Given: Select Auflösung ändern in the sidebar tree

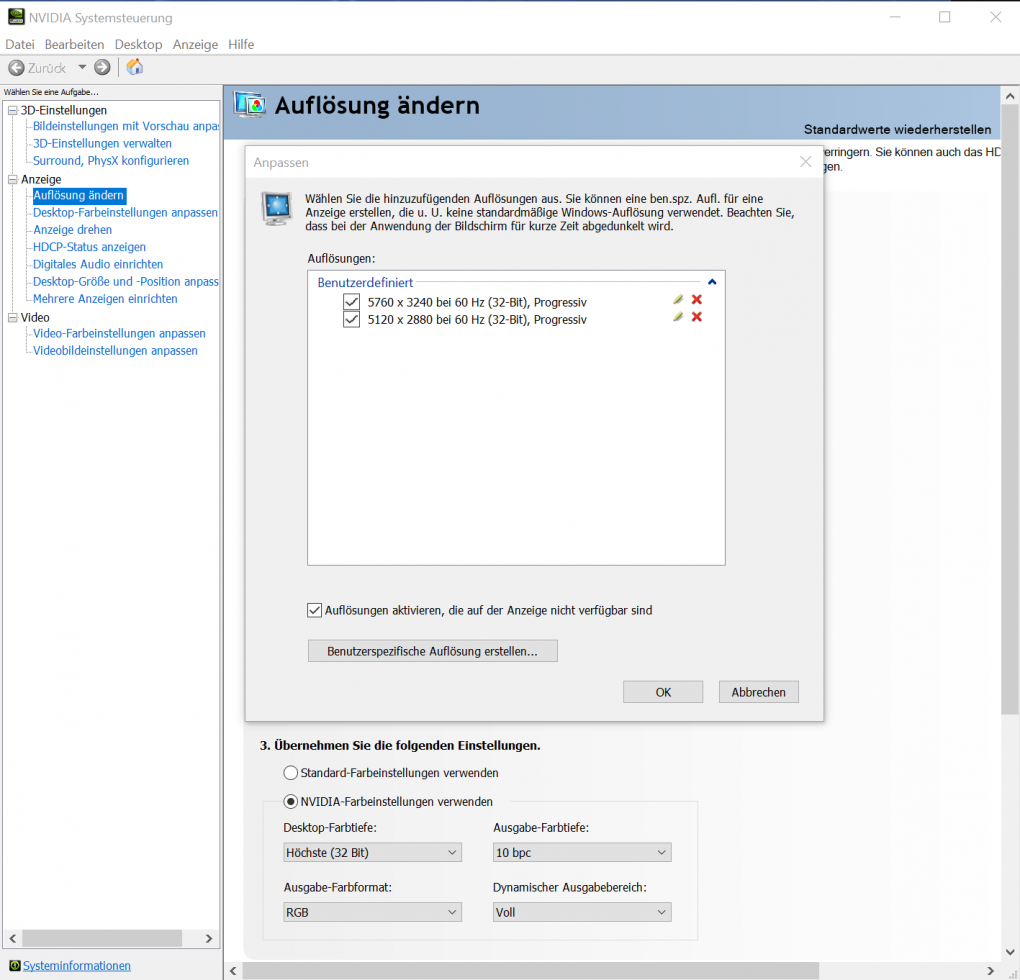Looking at the screenshot, I should 79,195.
